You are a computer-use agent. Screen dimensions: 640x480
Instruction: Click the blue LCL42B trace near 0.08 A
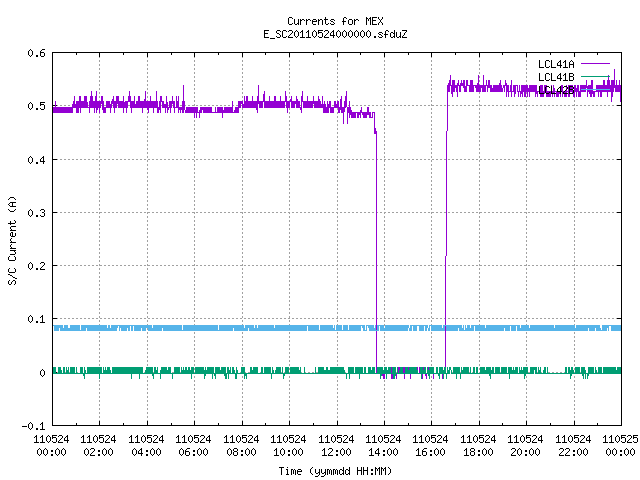(x=337, y=328)
